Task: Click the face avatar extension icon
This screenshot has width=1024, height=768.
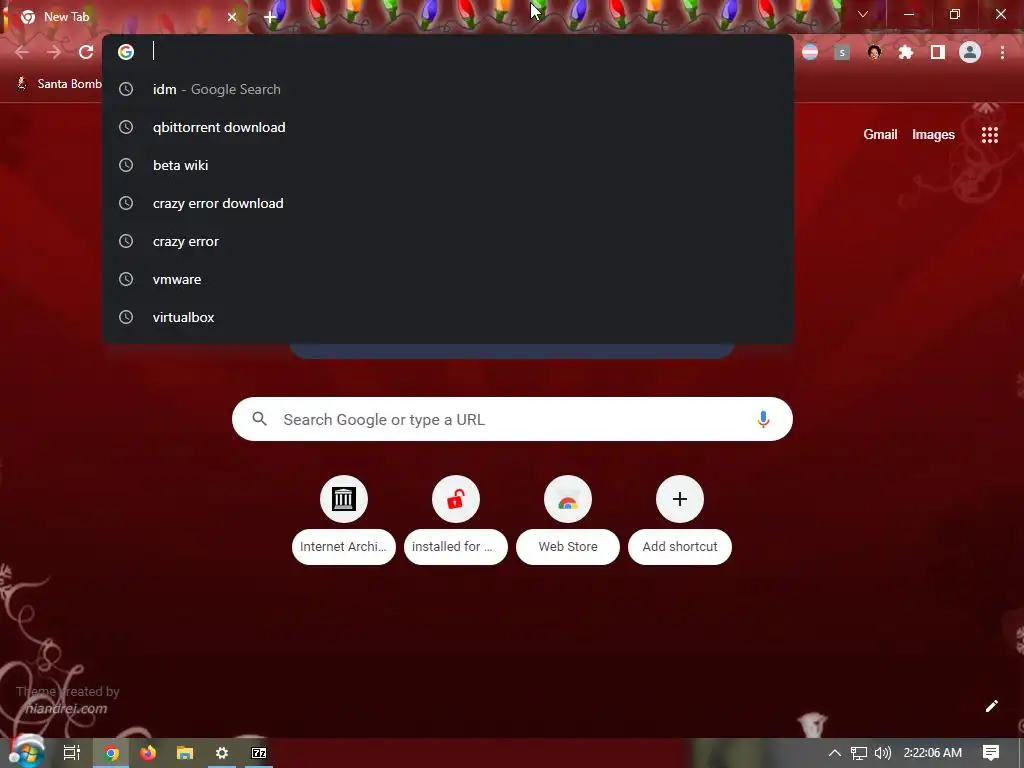Action: (x=874, y=52)
